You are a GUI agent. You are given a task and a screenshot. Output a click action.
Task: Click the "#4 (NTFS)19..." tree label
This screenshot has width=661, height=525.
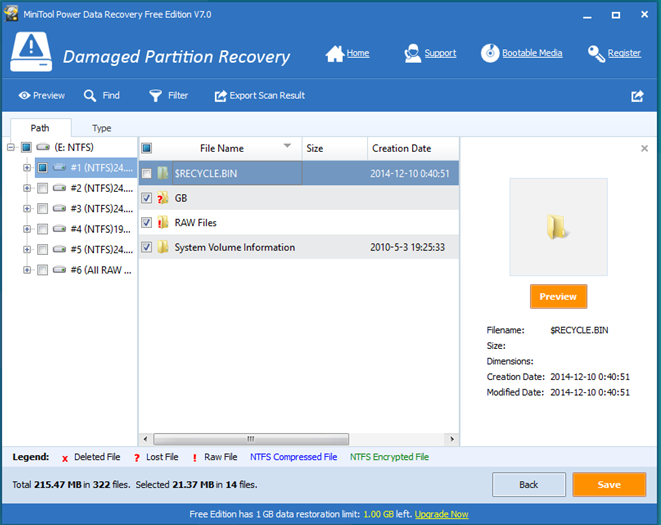(101, 229)
